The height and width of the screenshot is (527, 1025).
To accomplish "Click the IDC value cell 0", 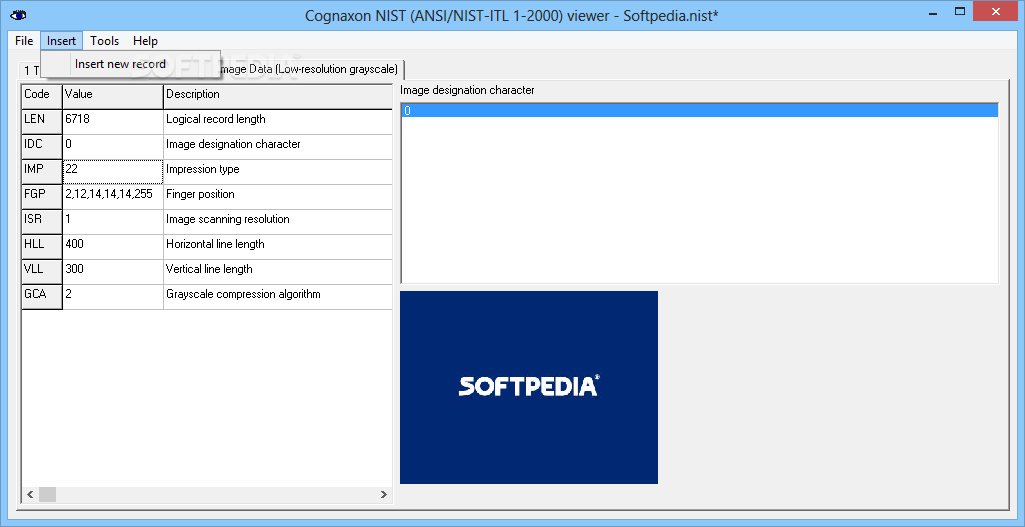I will 113,146.
